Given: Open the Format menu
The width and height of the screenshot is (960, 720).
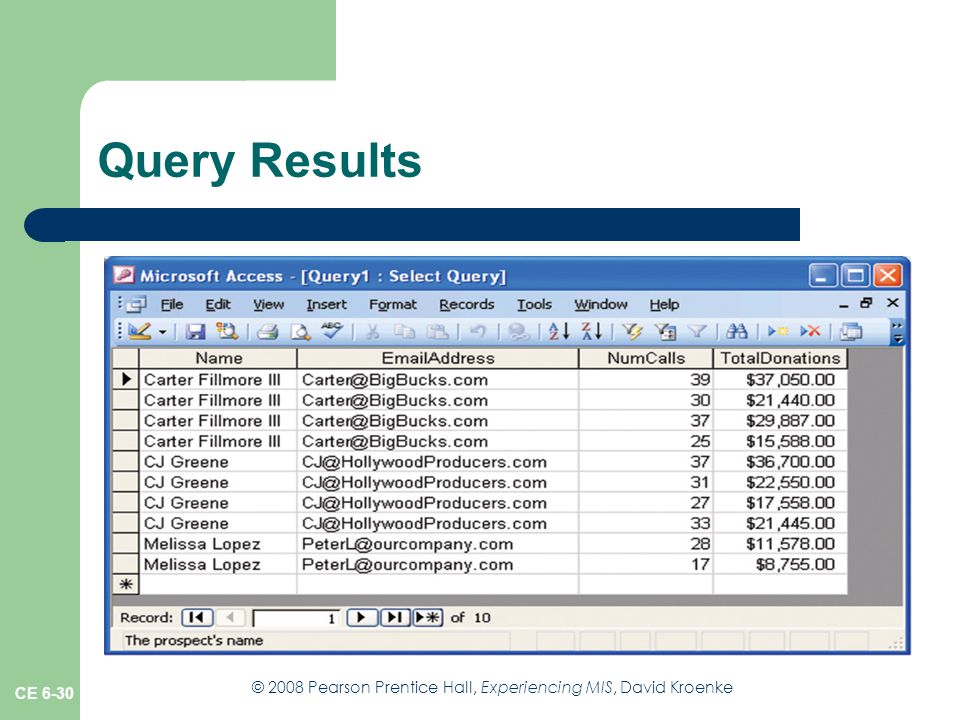Looking at the screenshot, I should [392, 304].
